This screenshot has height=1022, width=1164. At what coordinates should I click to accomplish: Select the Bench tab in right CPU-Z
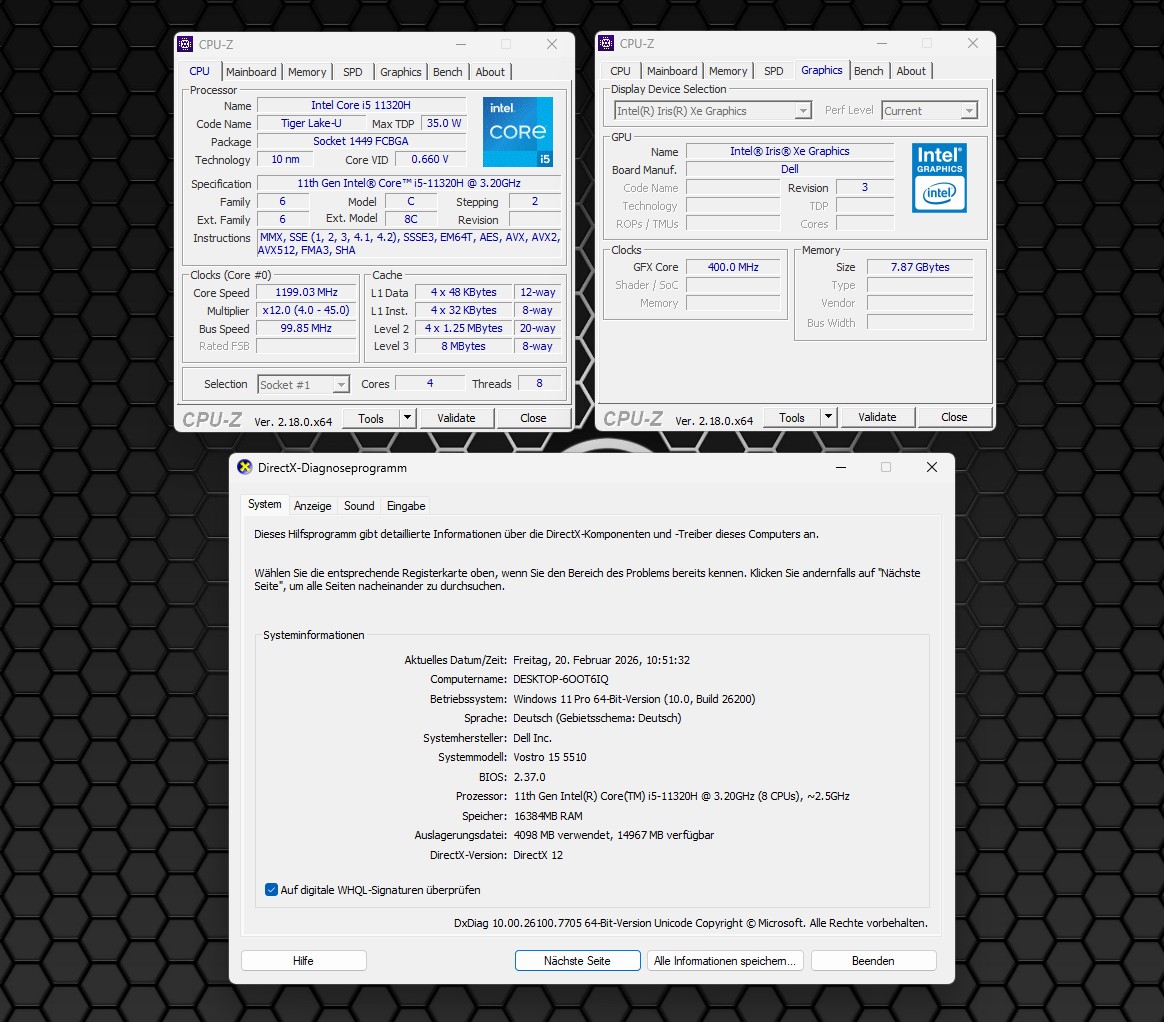868,71
